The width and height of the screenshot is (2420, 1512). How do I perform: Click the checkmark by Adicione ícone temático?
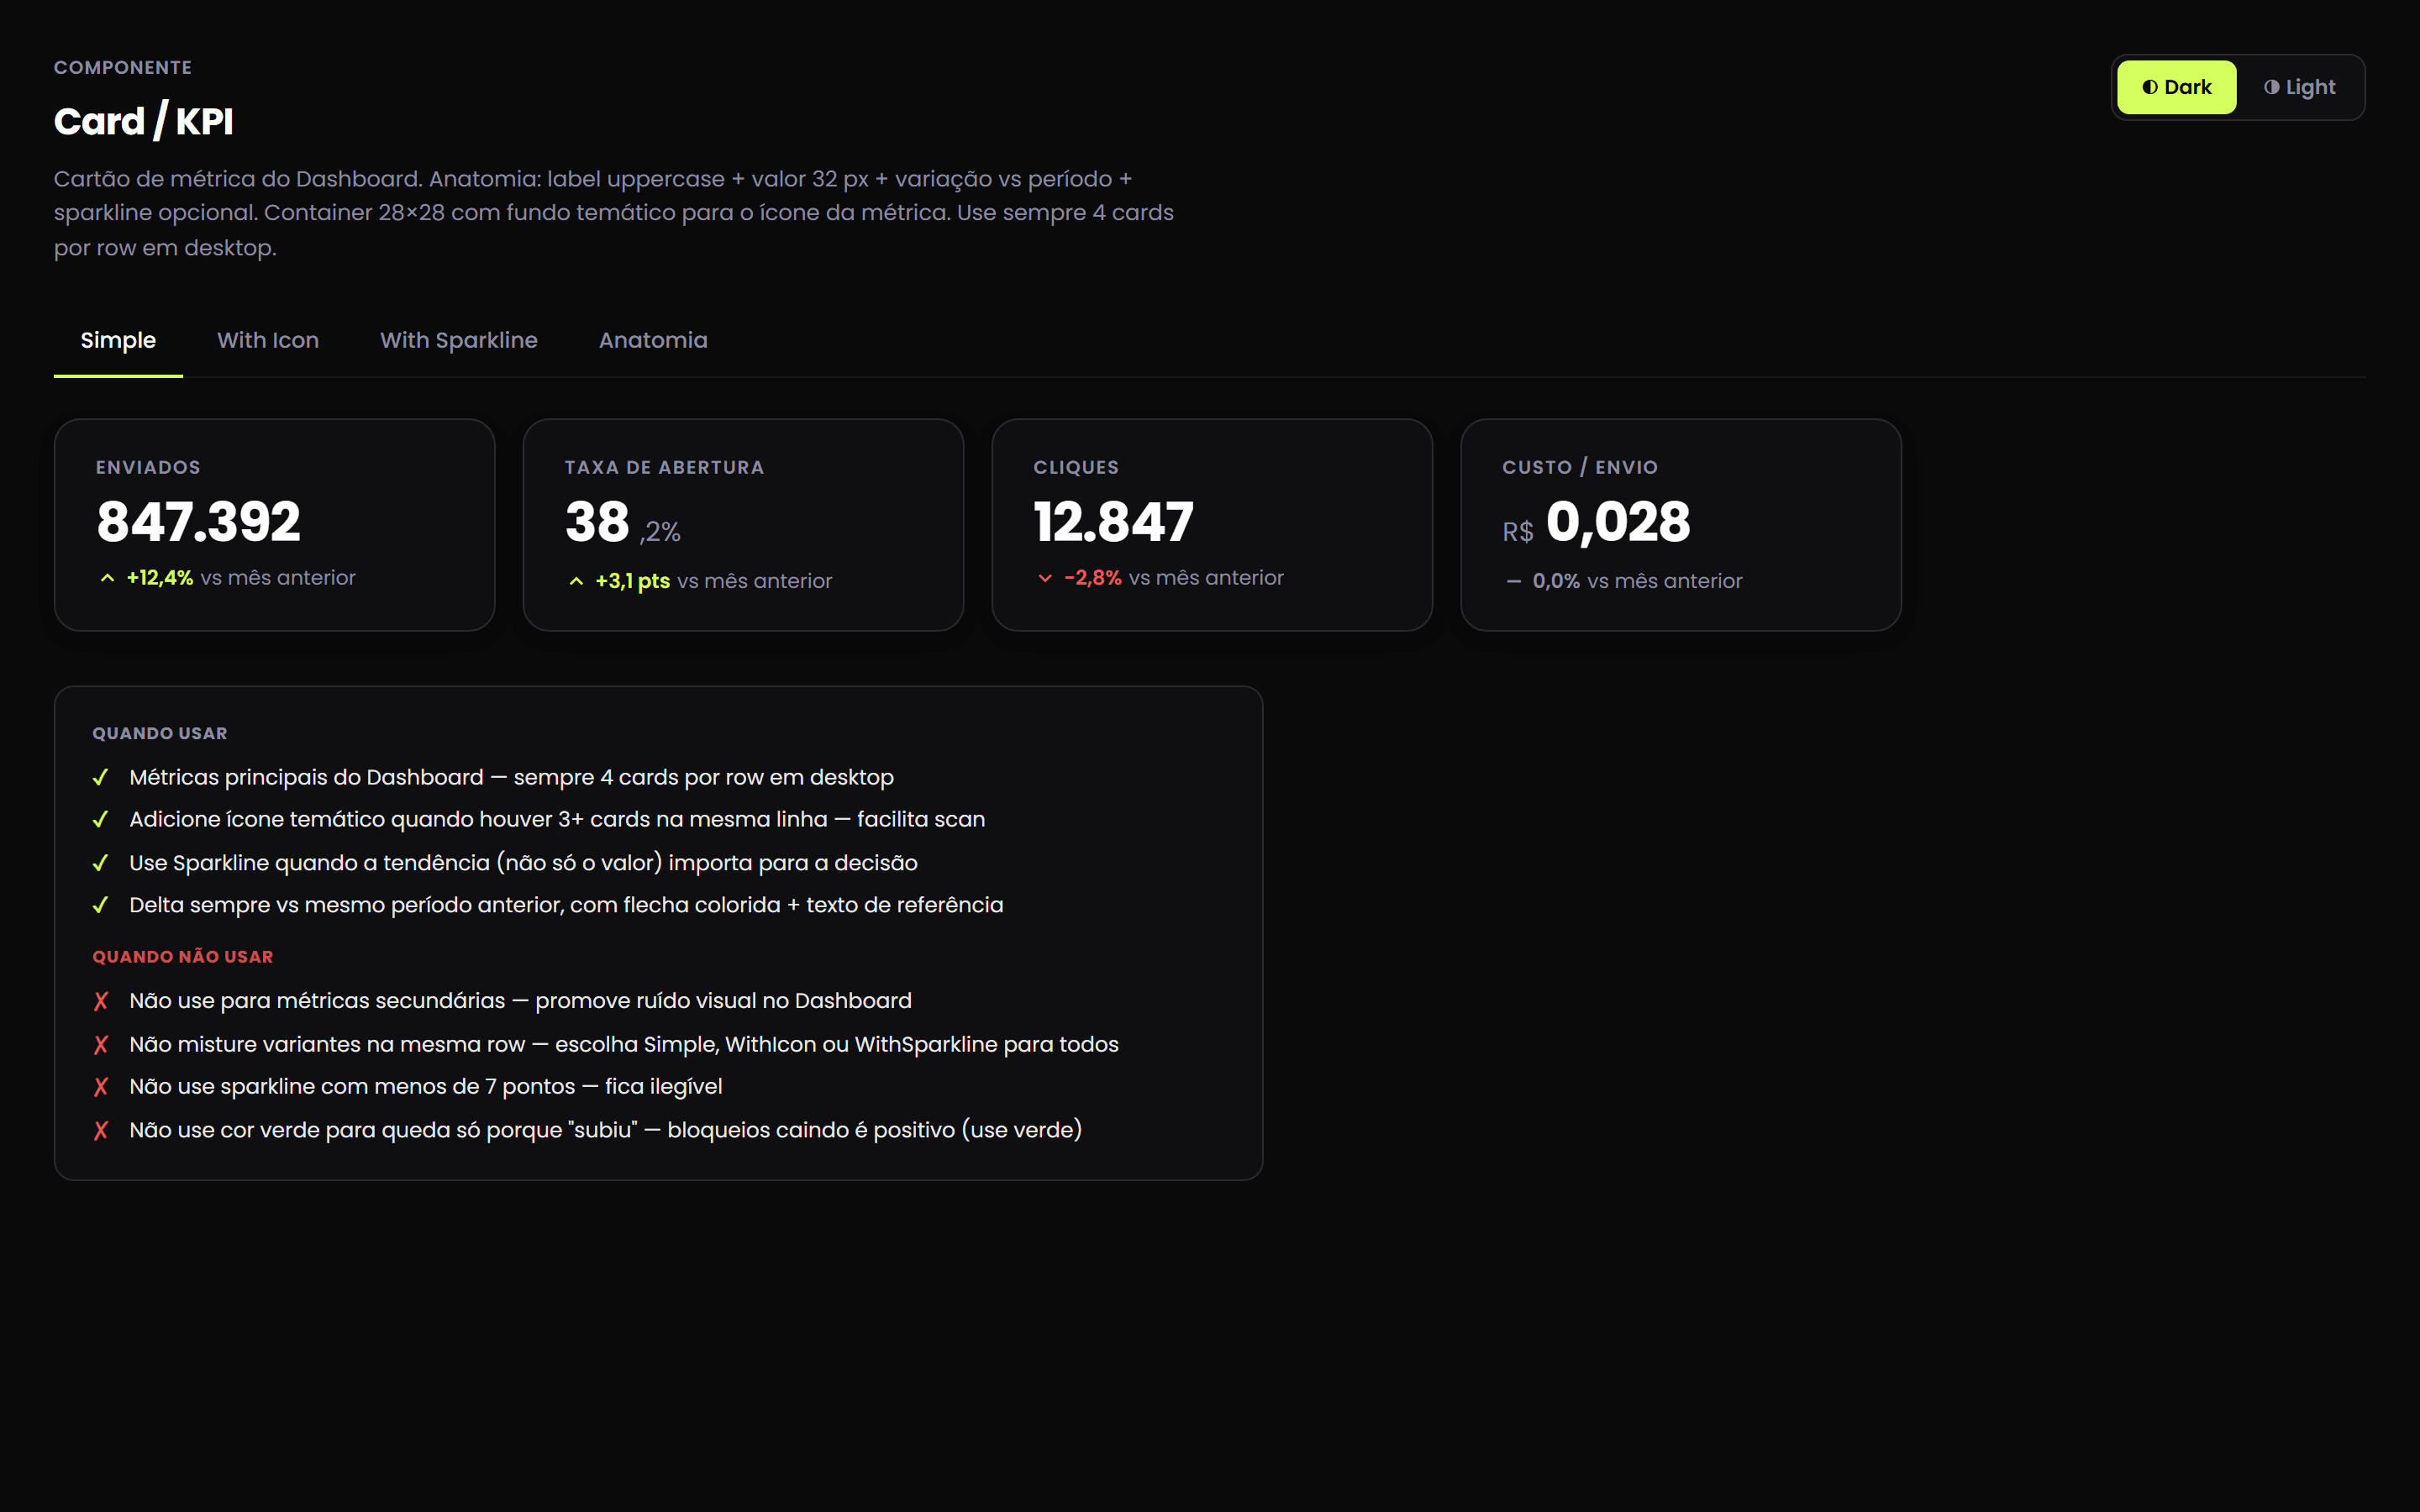pyautogui.click(x=100, y=819)
